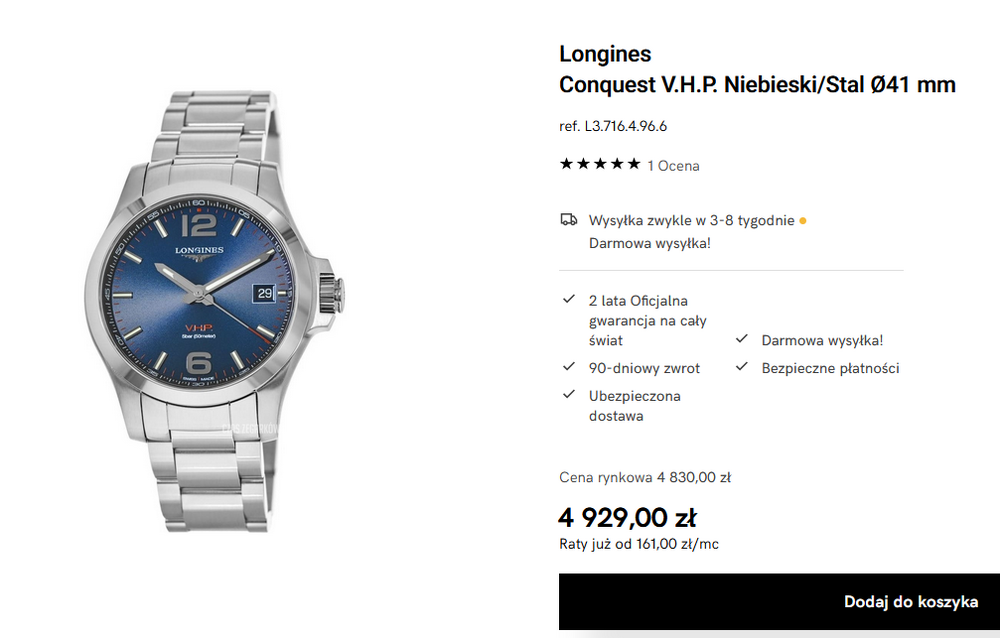Click the Wysyłka zwykle w 3-8 tygodnie text

click(691, 221)
